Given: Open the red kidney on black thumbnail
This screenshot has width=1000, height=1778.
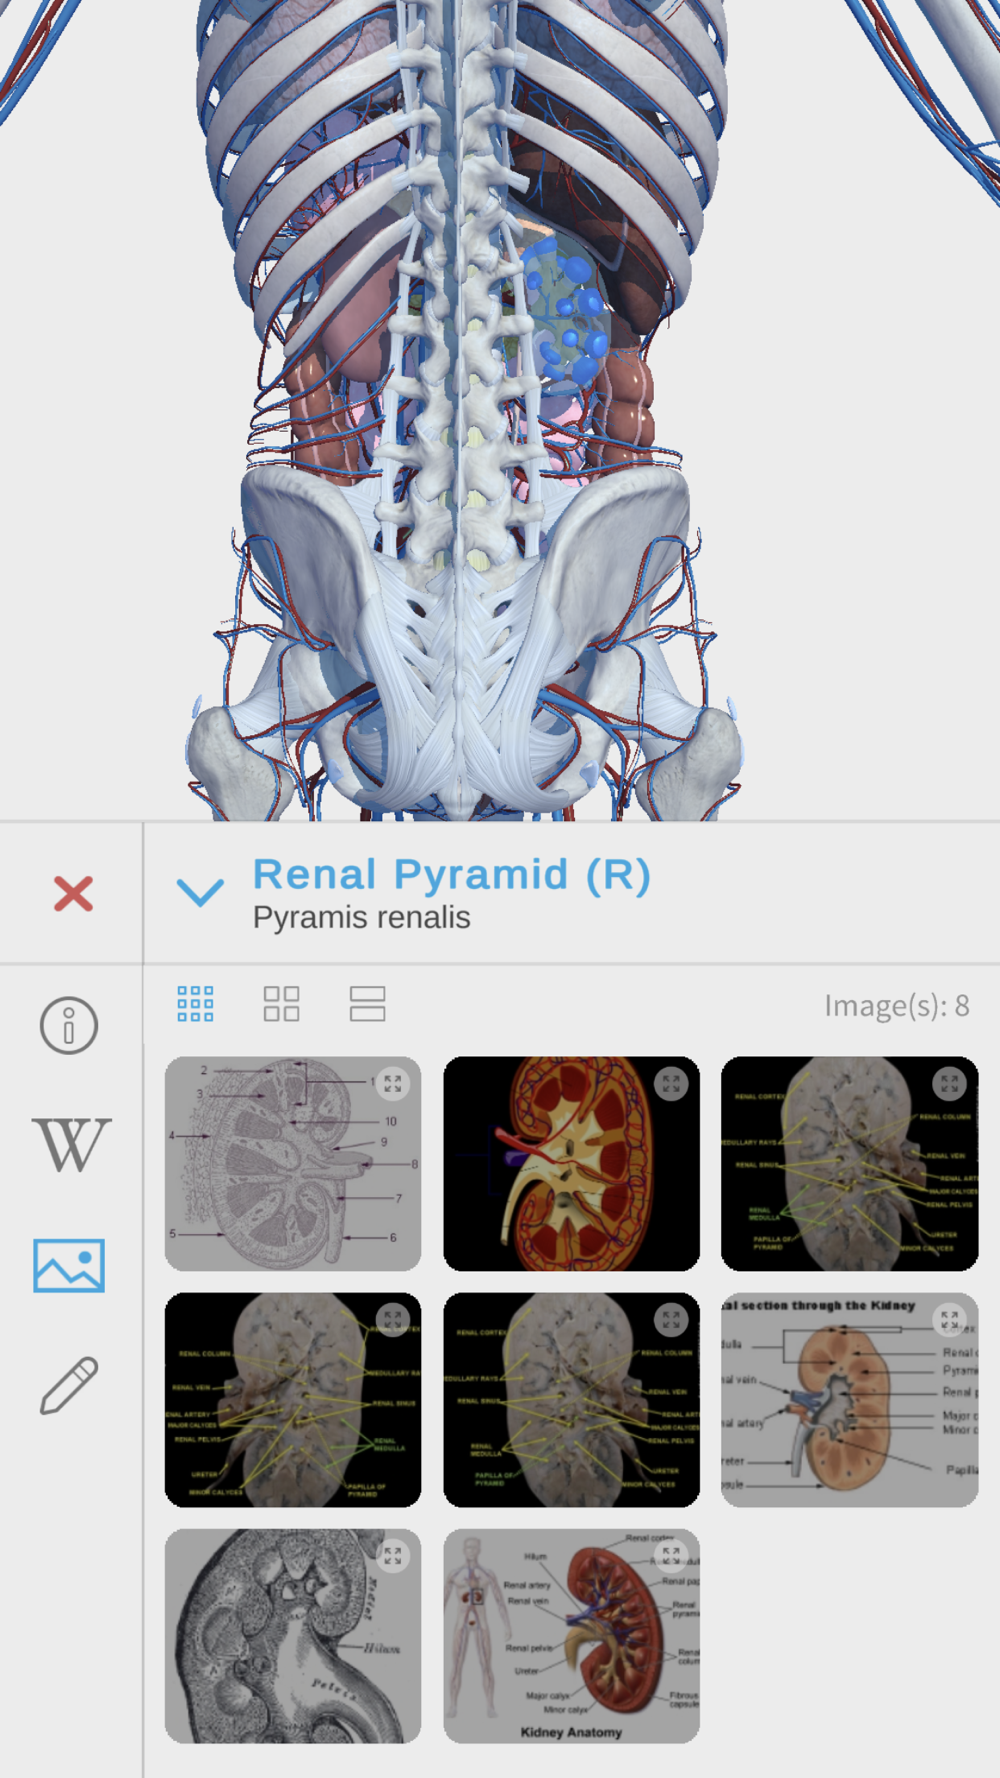Looking at the screenshot, I should coord(571,1164).
